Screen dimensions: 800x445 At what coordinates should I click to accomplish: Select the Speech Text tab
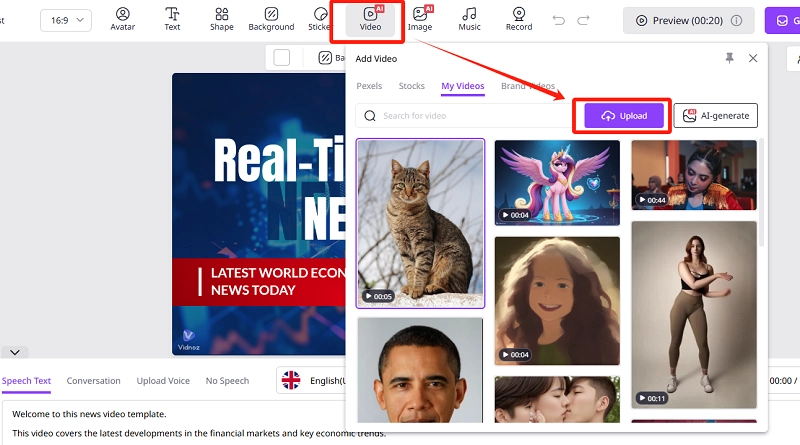coord(26,381)
